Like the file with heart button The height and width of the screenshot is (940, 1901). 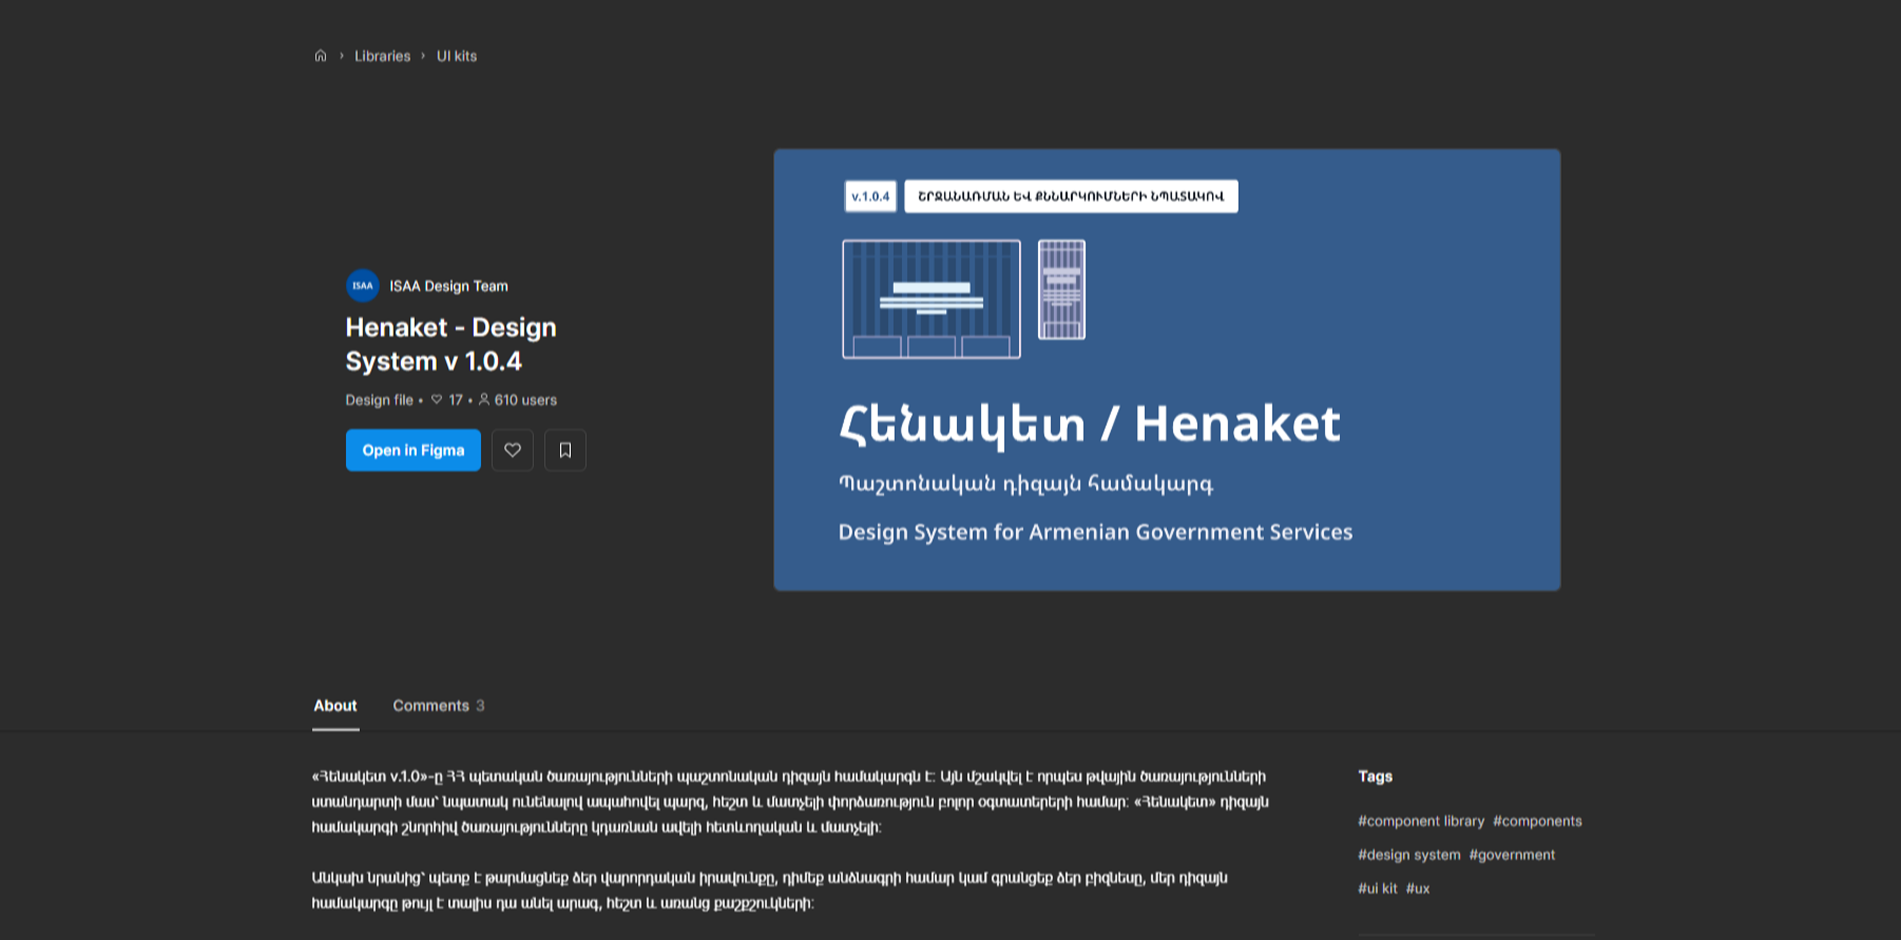pyautogui.click(x=512, y=450)
